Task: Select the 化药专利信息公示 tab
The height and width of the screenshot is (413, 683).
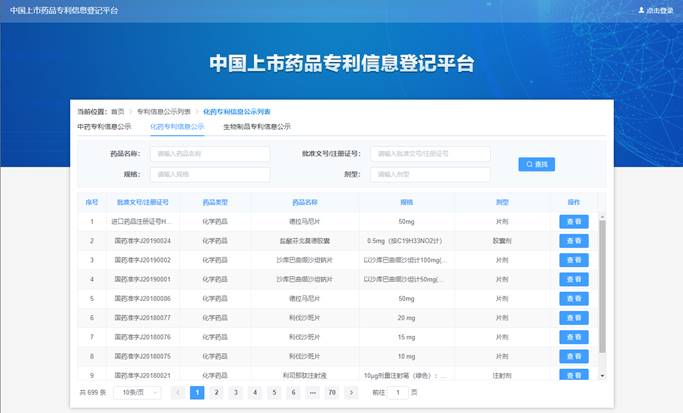Action: tap(177, 127)
